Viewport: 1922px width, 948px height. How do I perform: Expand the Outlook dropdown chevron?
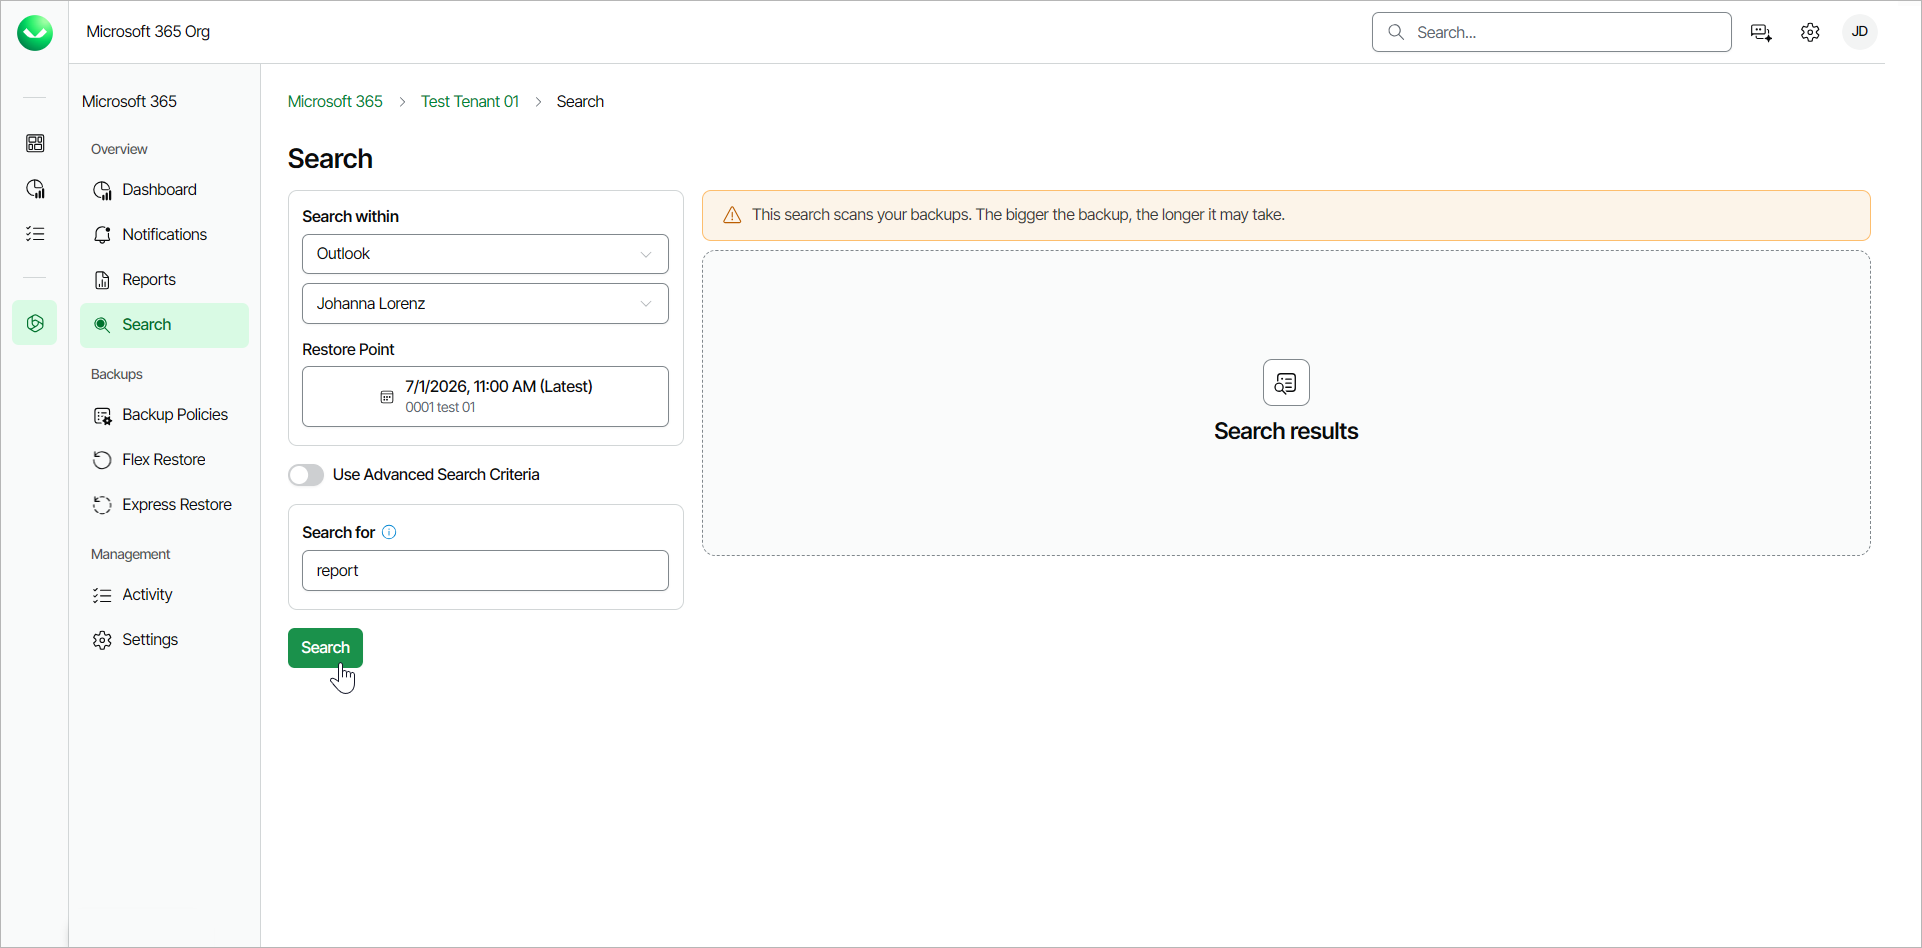(646, 254)
